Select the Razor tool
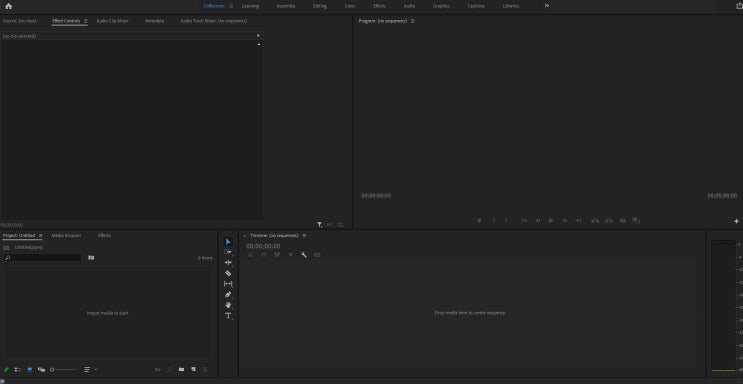 point(228,274)
